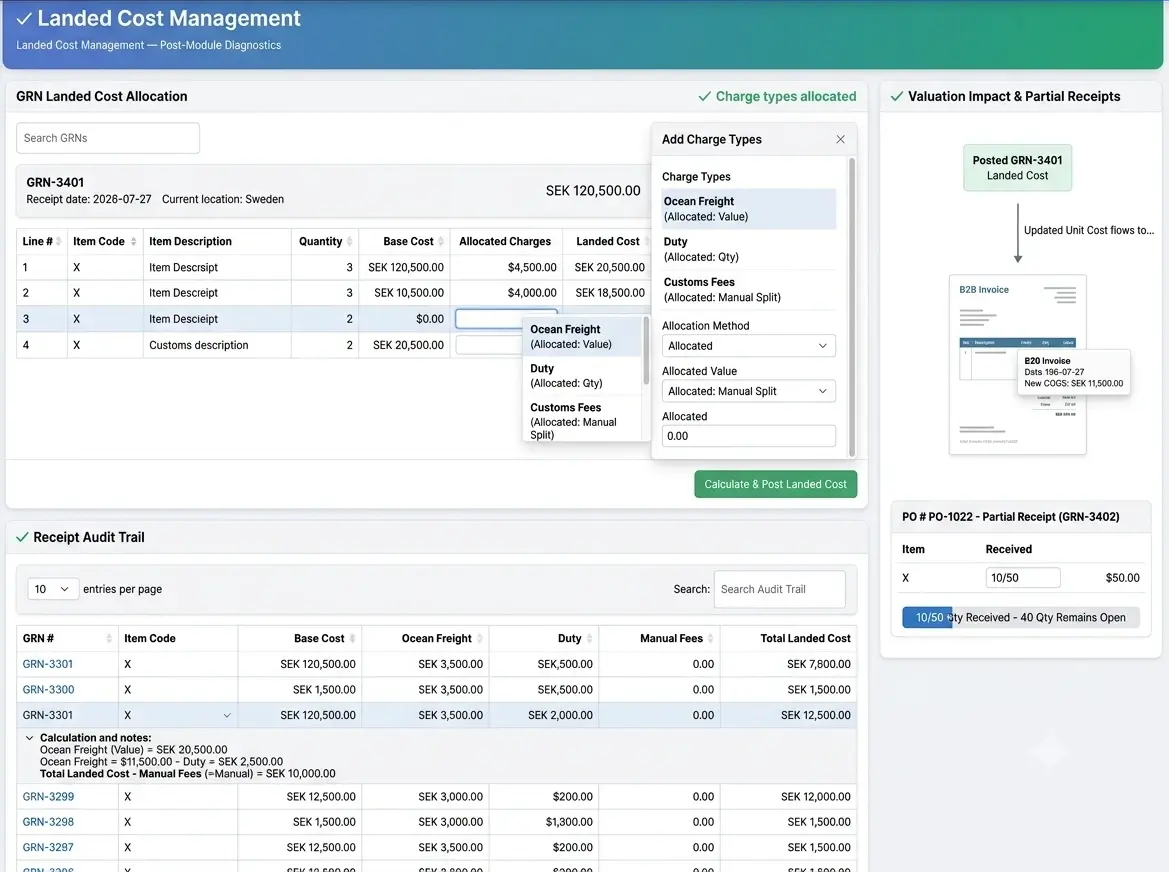Viewport: 1169px width, 872px height.
Task: Click line 2 landed cost SEK 18,500.00
Action: tap(610, 293)
